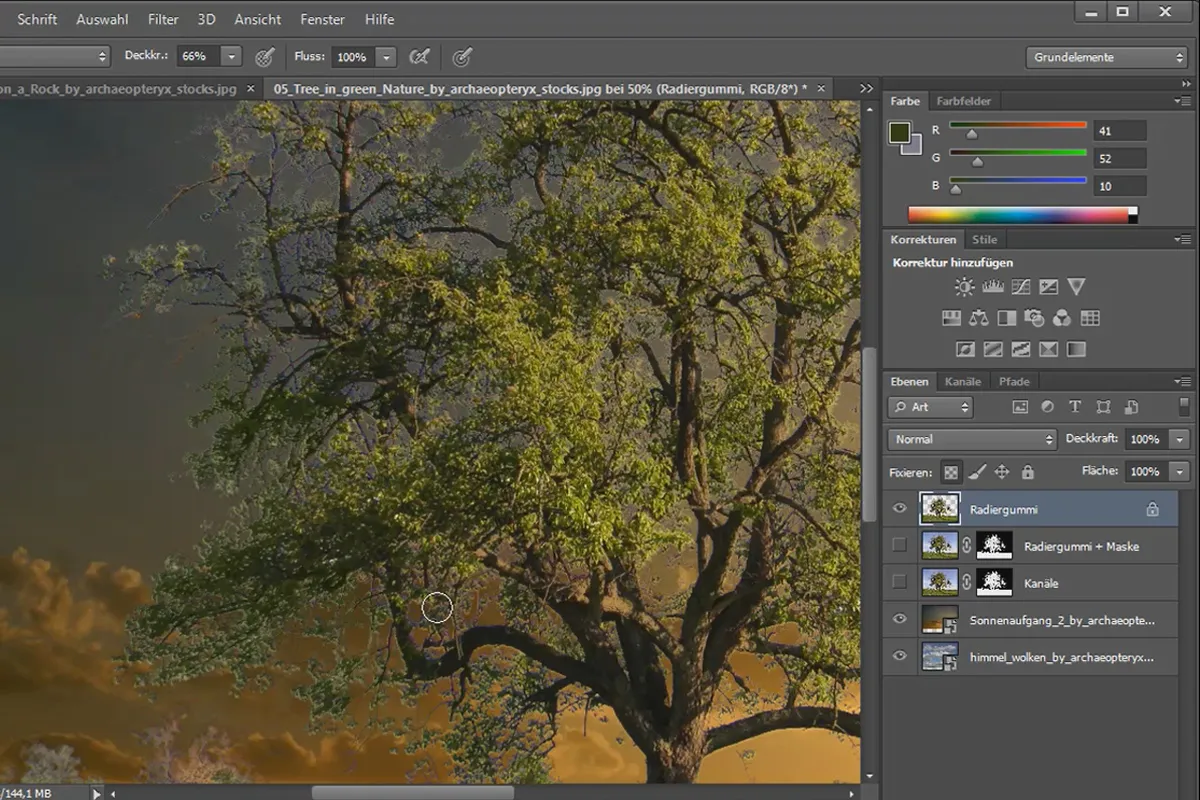Add a Photo Filter adjustment

[1034, 318]
